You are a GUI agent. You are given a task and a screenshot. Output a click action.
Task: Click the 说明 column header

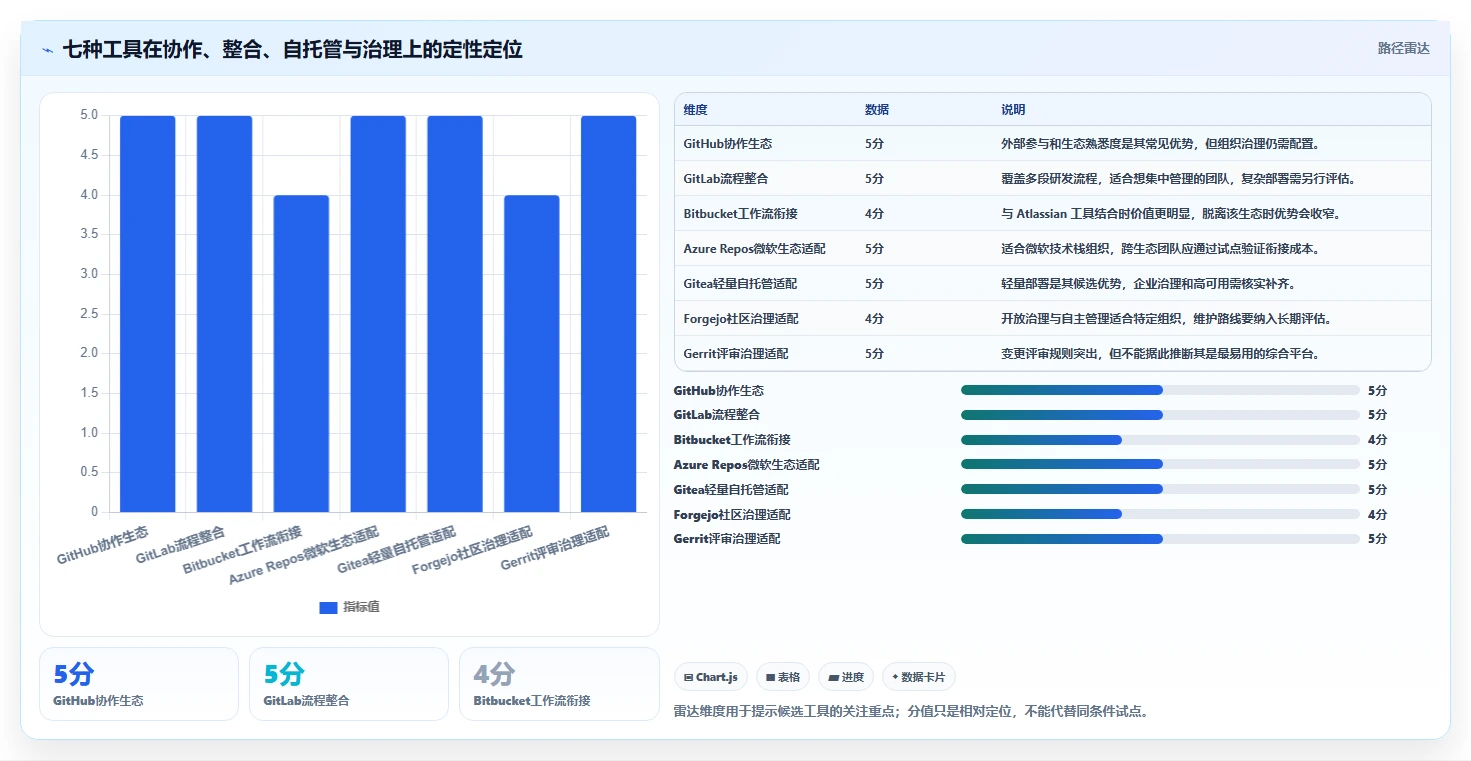(1013, 110)
